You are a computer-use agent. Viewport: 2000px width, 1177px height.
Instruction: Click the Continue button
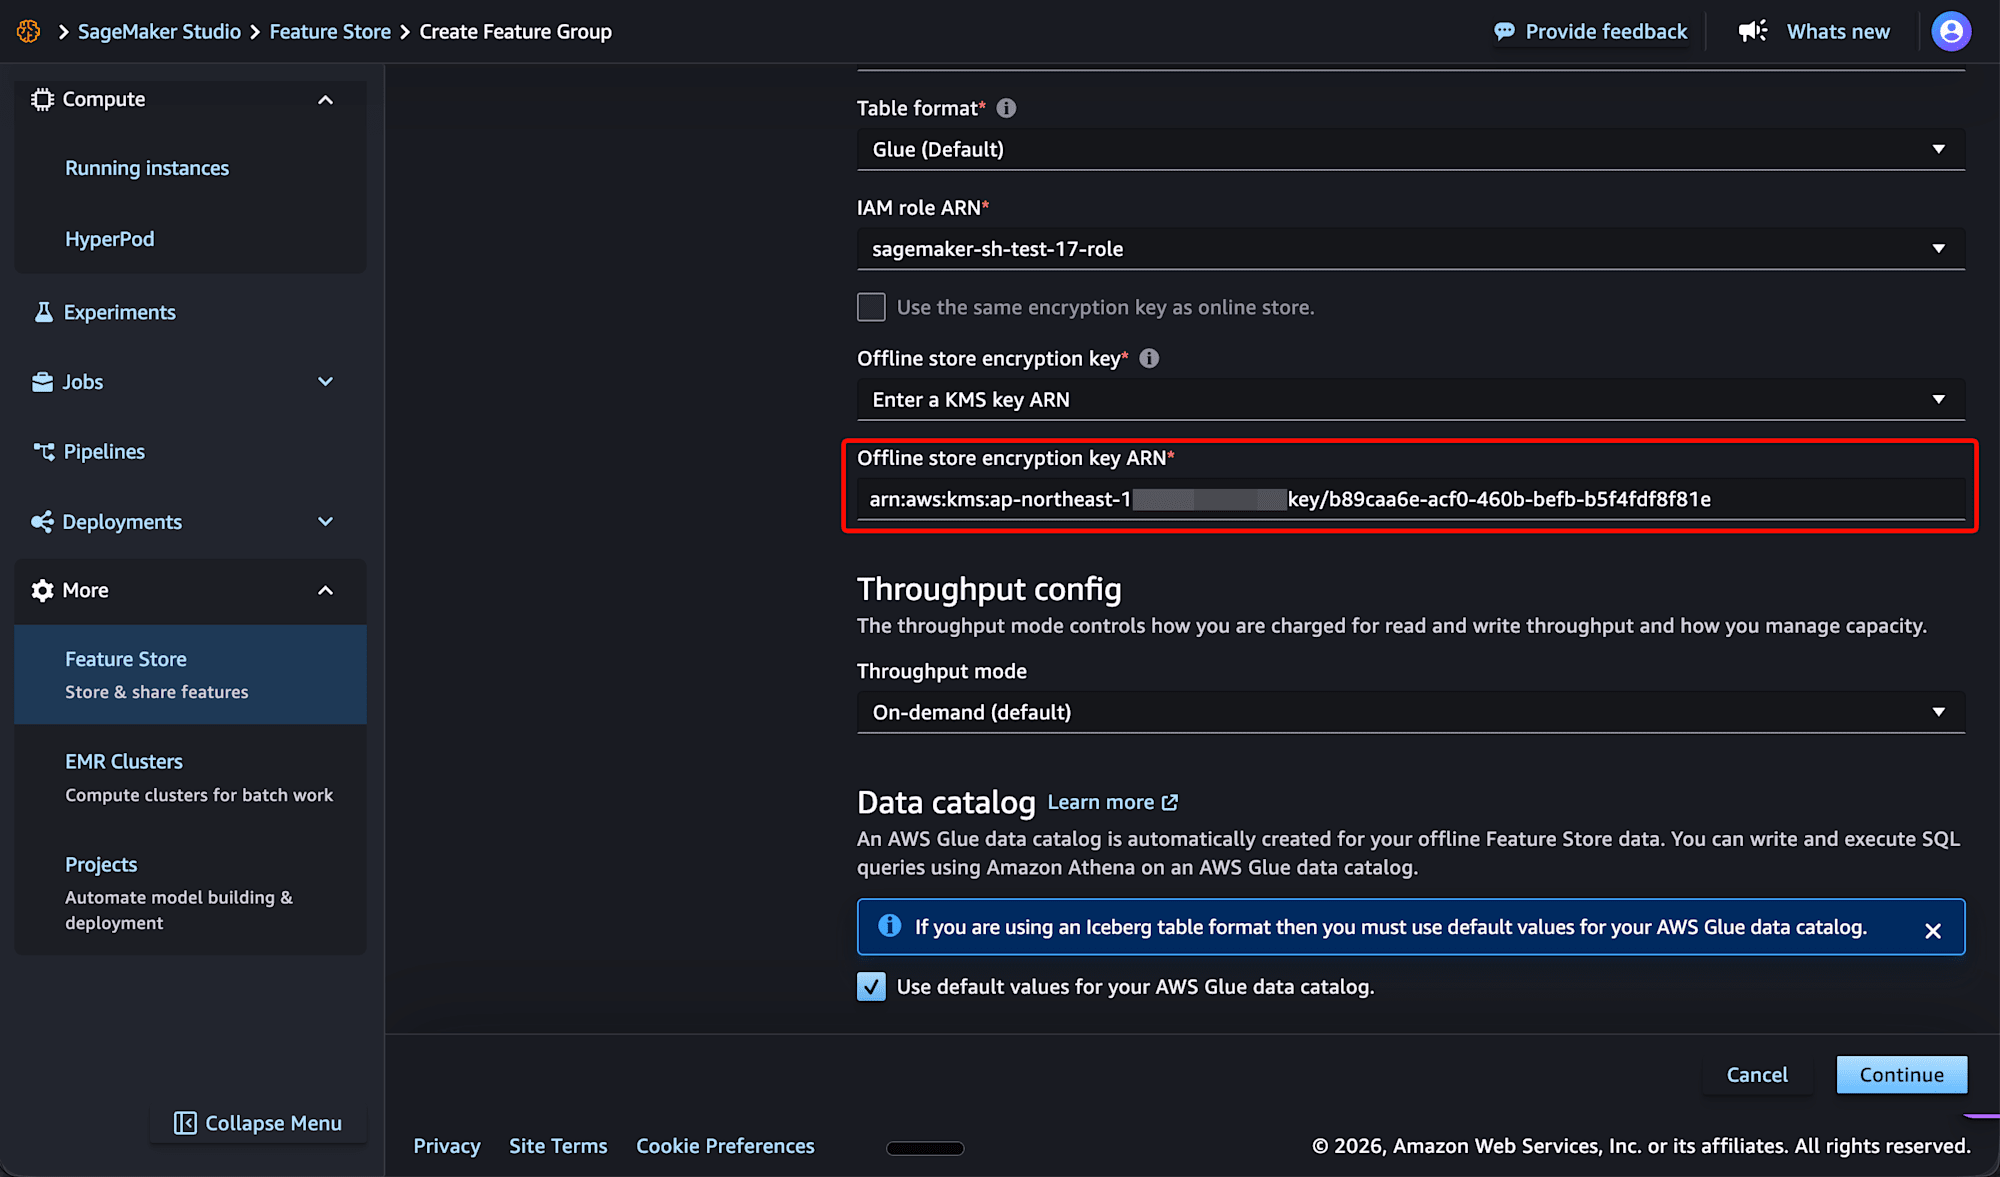[x=1901, y=1075]
